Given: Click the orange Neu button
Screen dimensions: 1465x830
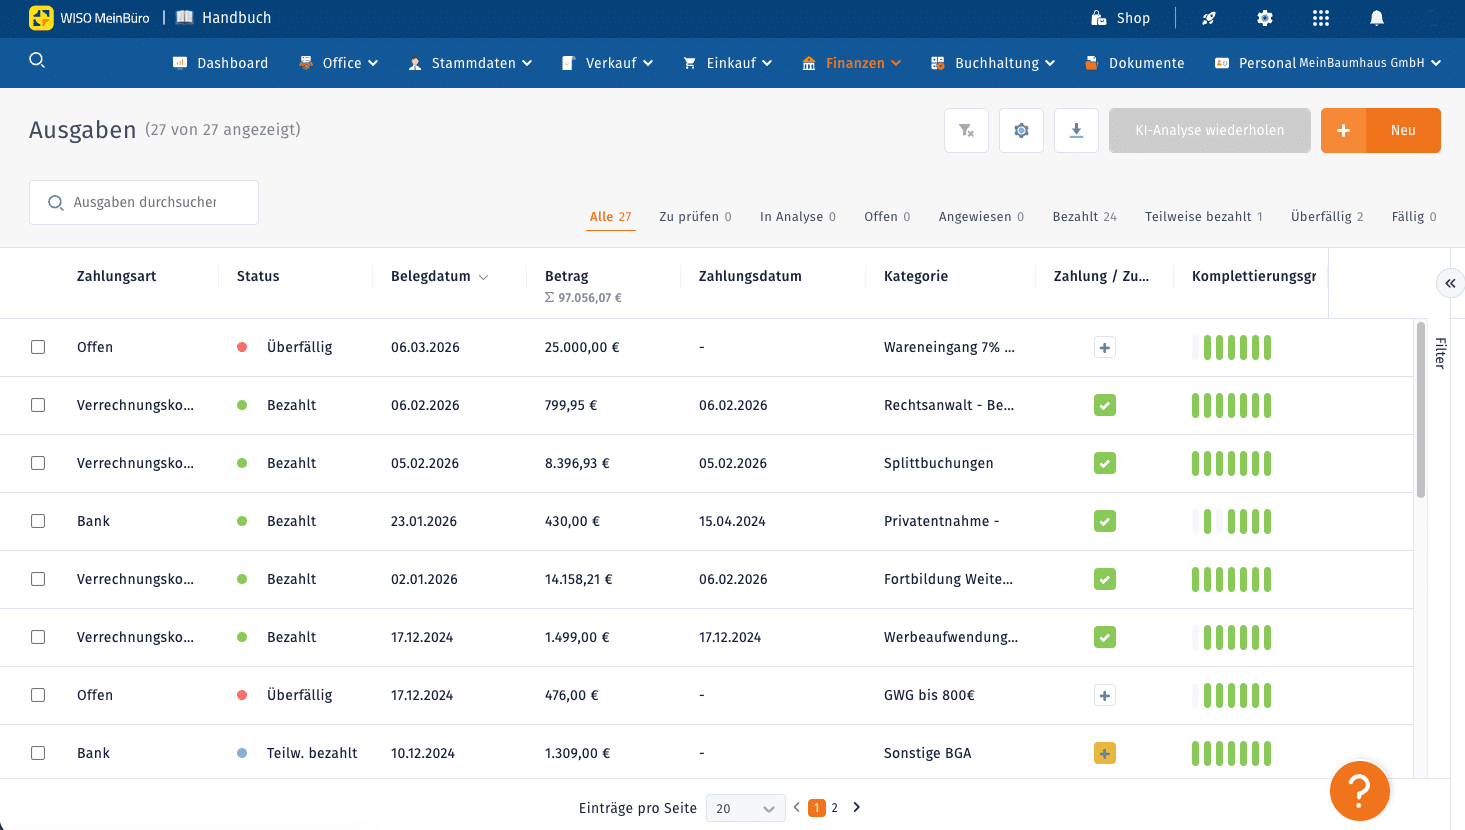Looking at the screenshot, I should tap(1380, 130).
